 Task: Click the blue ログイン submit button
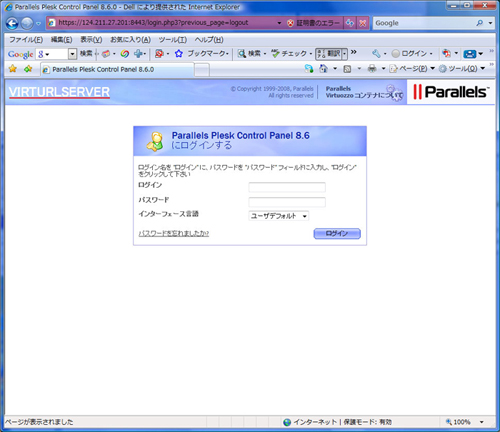(x=337, y=233)
